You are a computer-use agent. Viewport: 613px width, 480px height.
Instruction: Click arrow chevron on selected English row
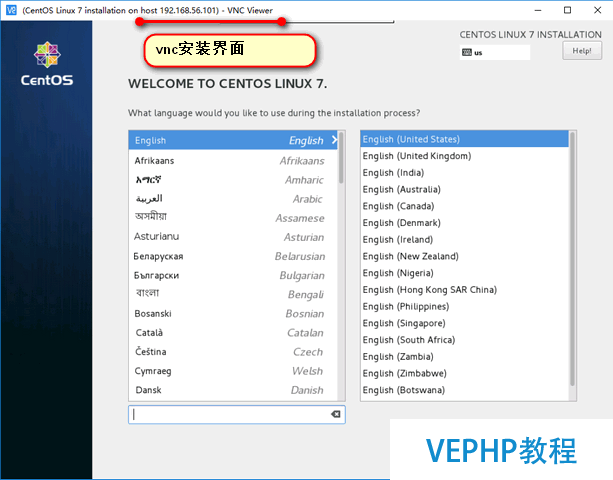[334, 140]
